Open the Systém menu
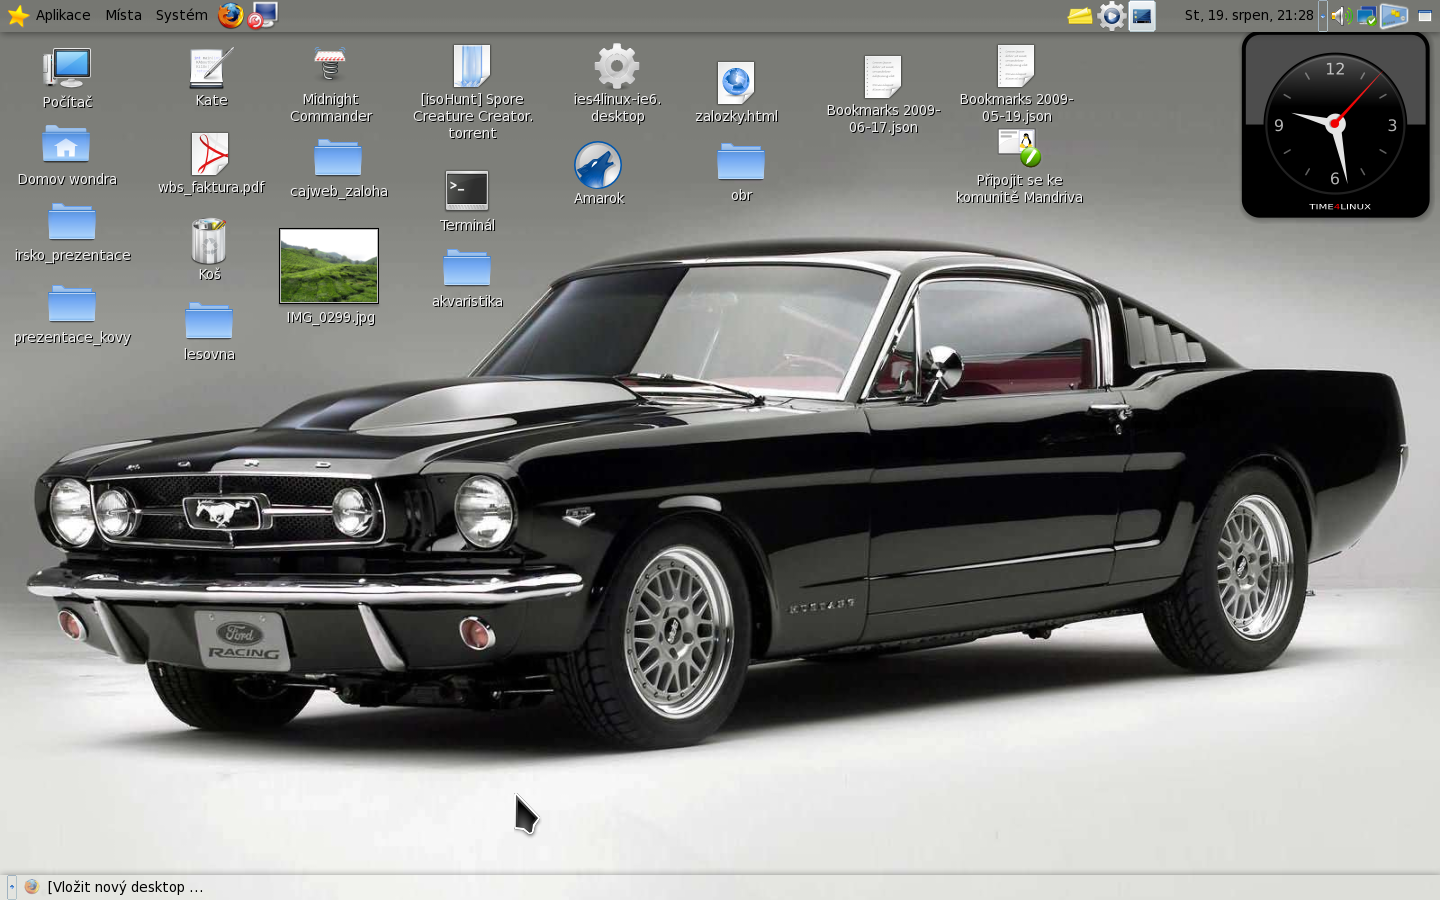 coord(181,15)
